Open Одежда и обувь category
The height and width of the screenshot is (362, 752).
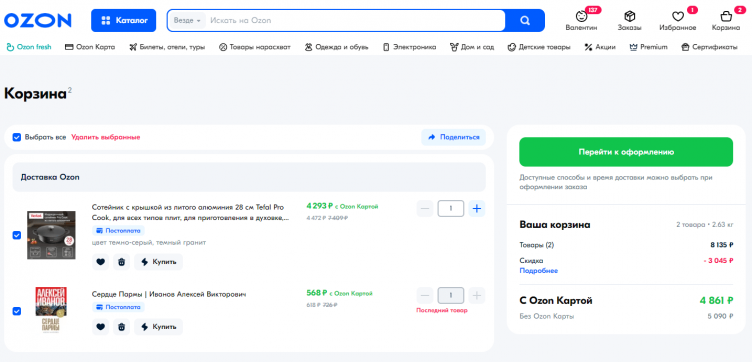336,47
